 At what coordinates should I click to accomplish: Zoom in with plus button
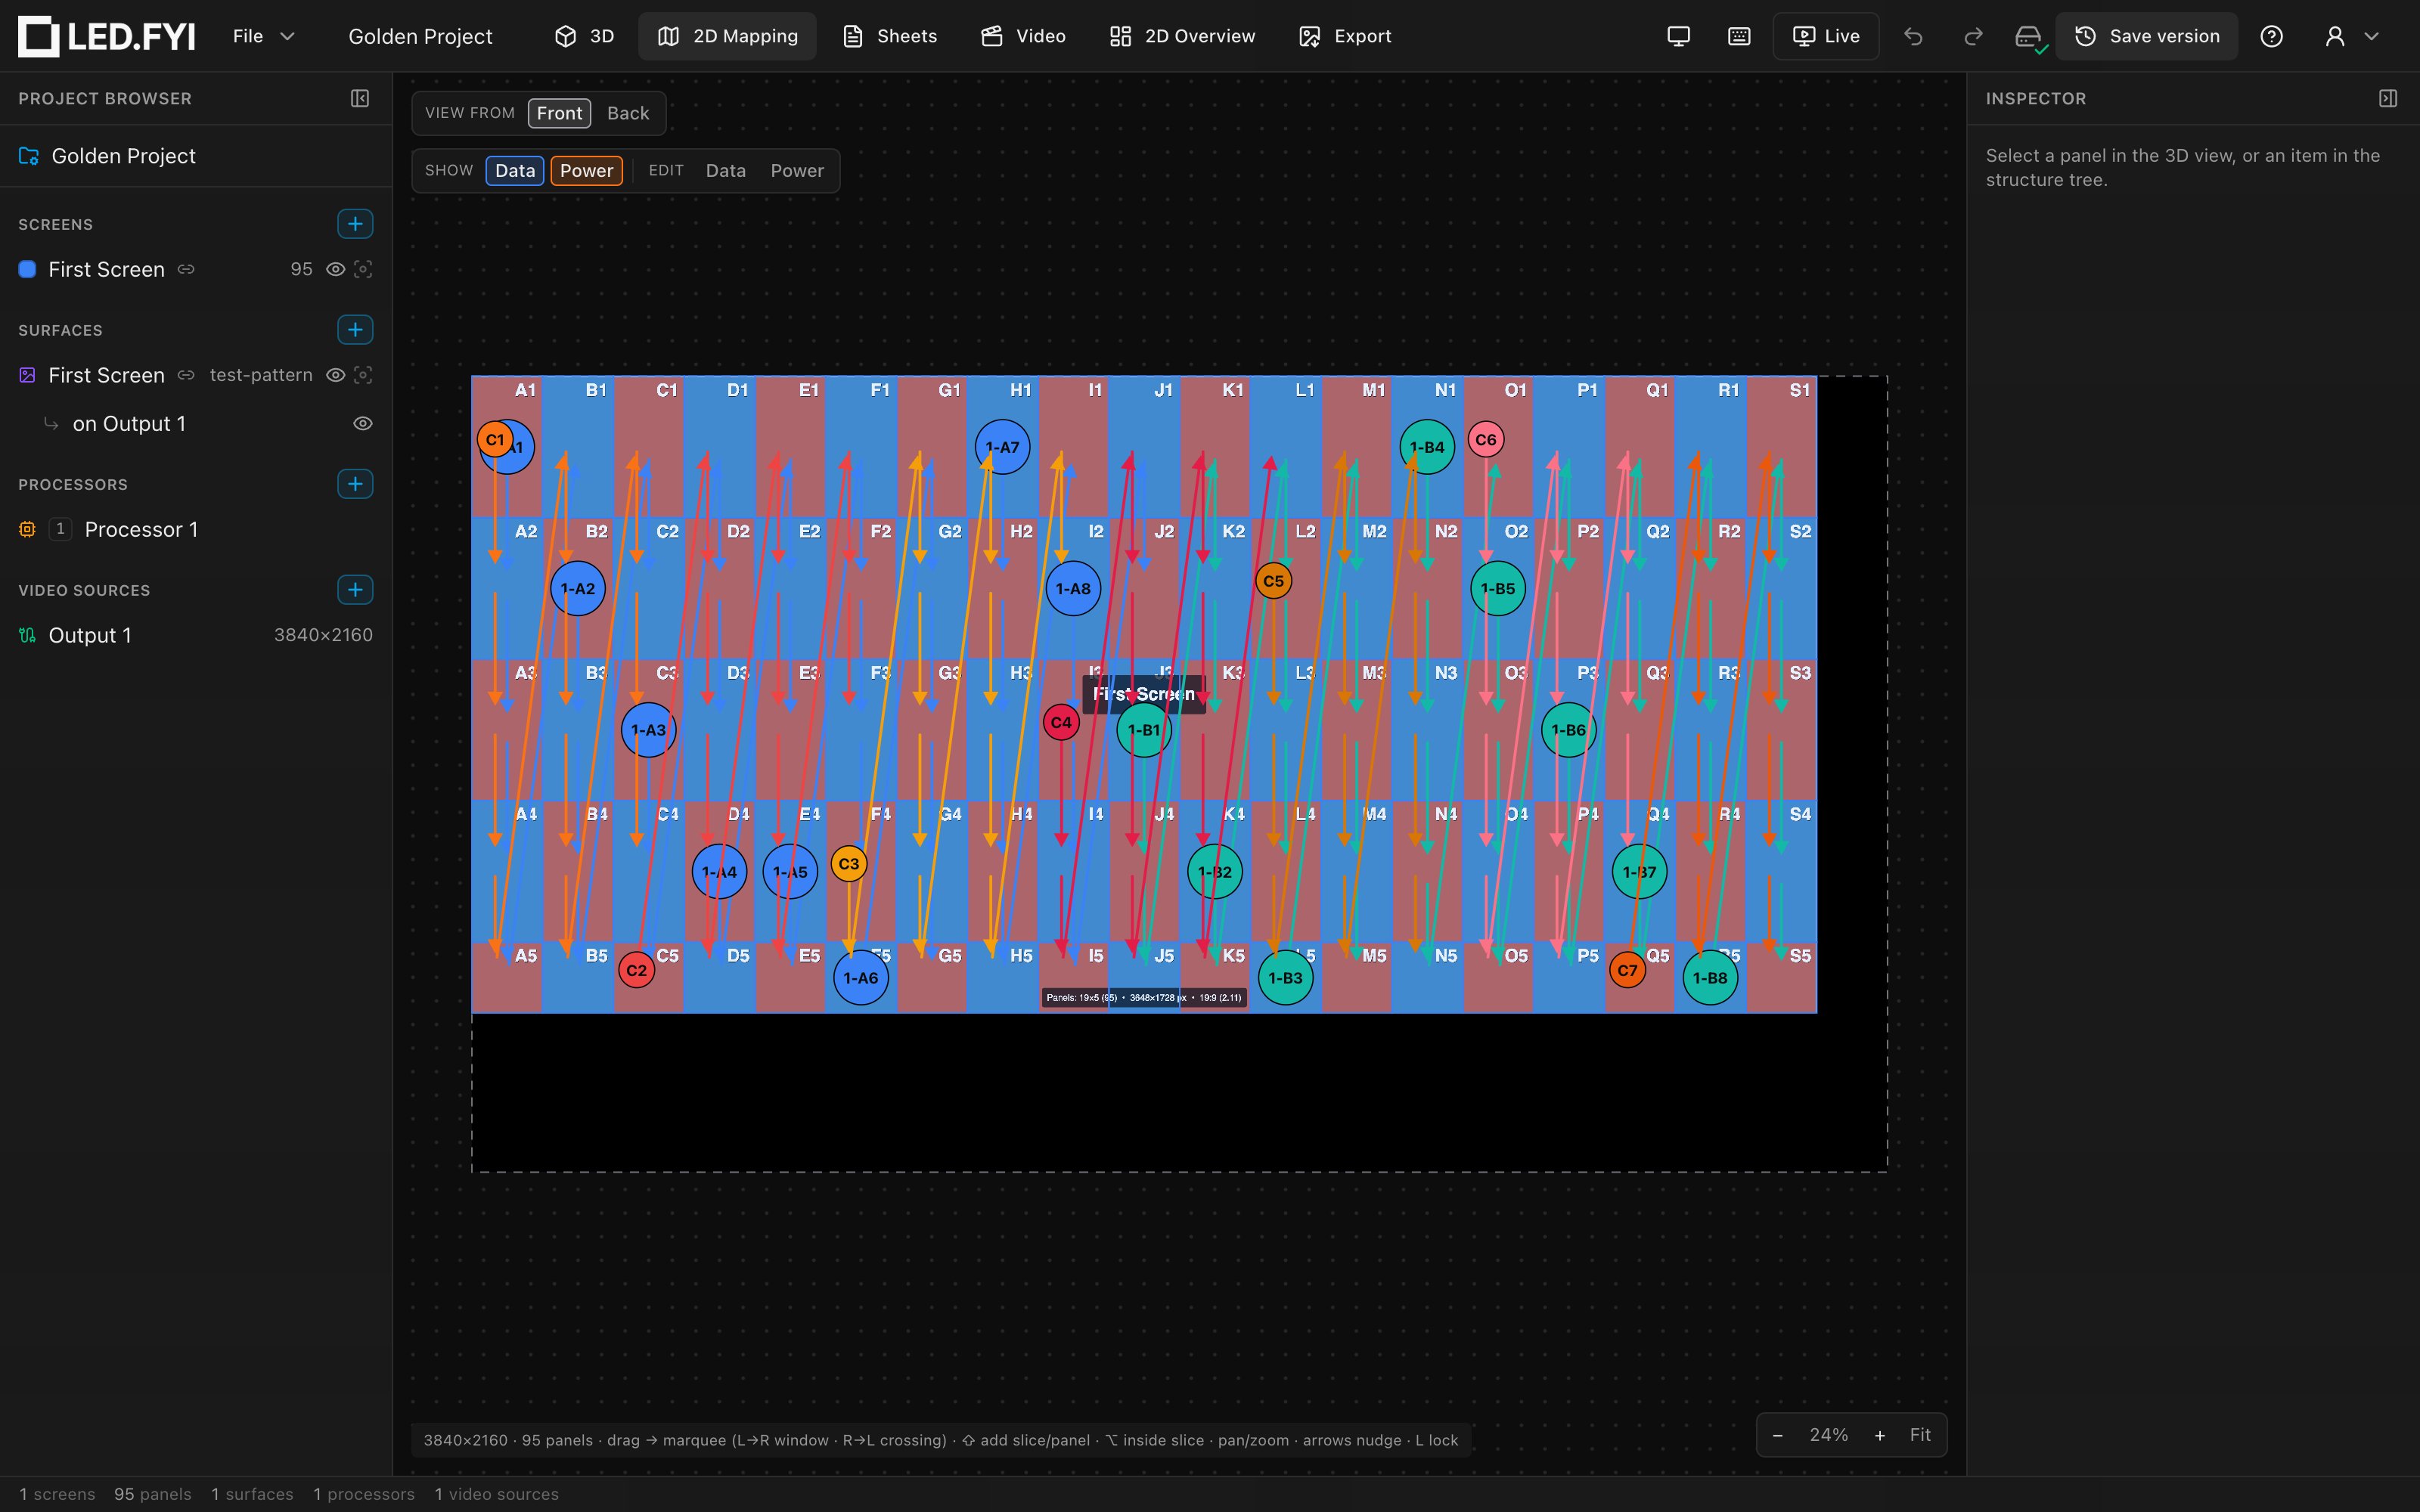(1880, 1435)
